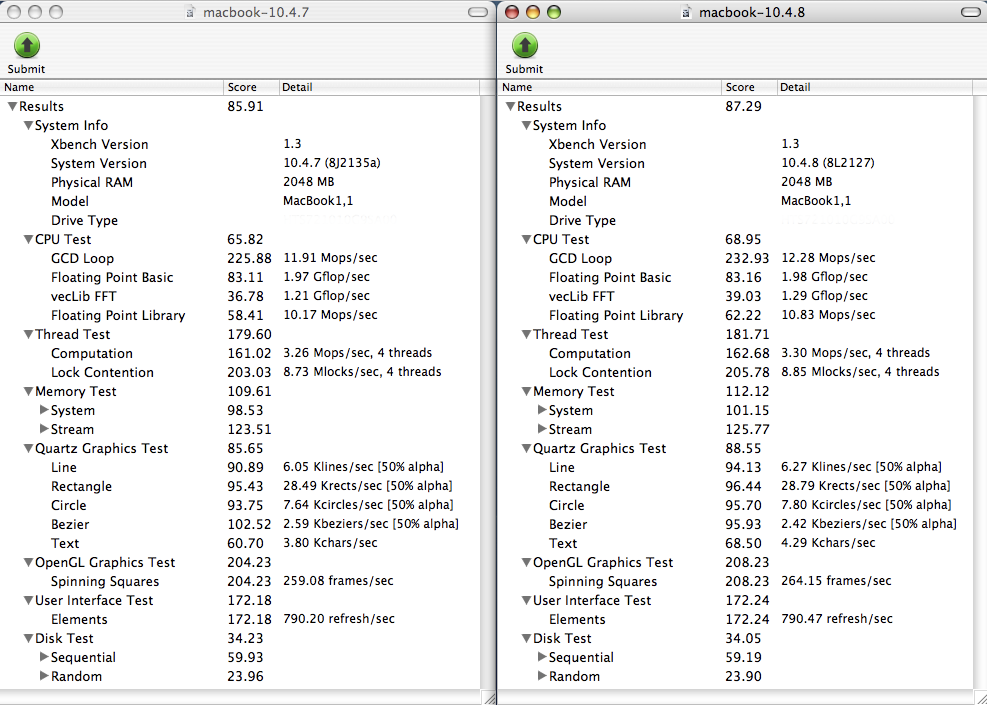Close the macbook-10.4.8 window with red button
Viewport: 987px width, 705px height.
(512, 12)
